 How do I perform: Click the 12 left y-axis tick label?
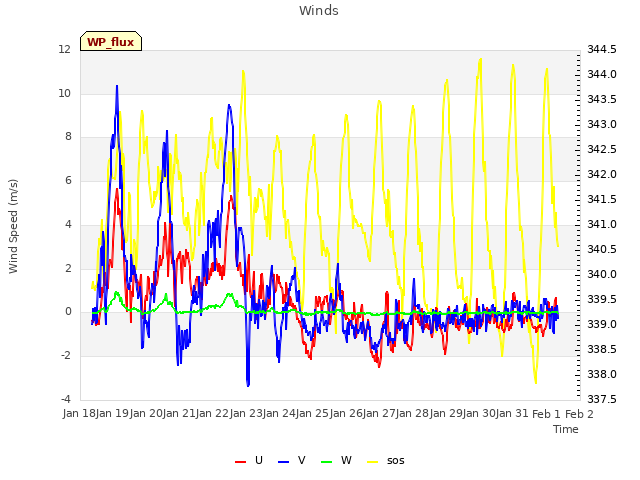pyautogui.click(x=64, y=49)
